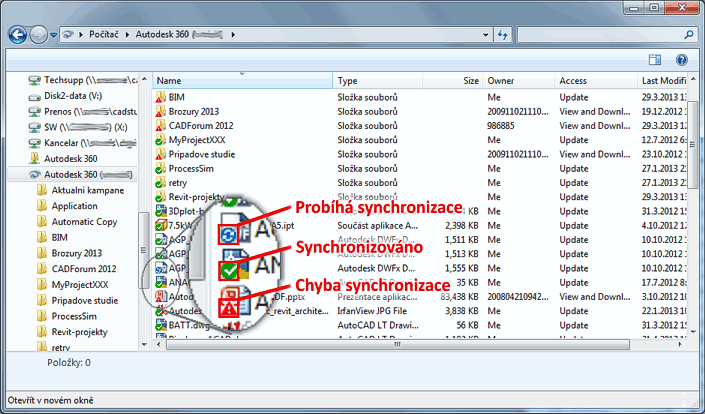The height and width of the screenshot is (414, 705).
Task: Click into the Explorer search field
Action: pyautogui.click(x=598, y=35)
